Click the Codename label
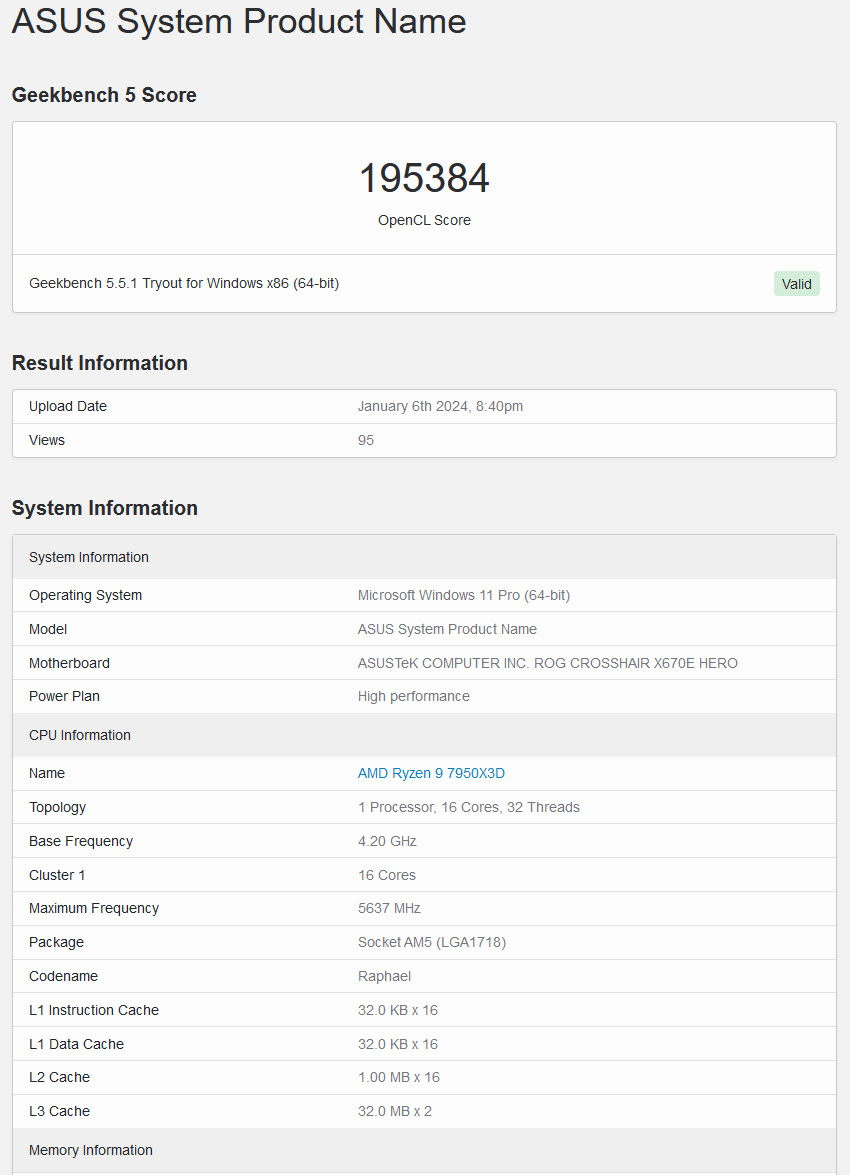850x1175 pixels. point(63,976)
